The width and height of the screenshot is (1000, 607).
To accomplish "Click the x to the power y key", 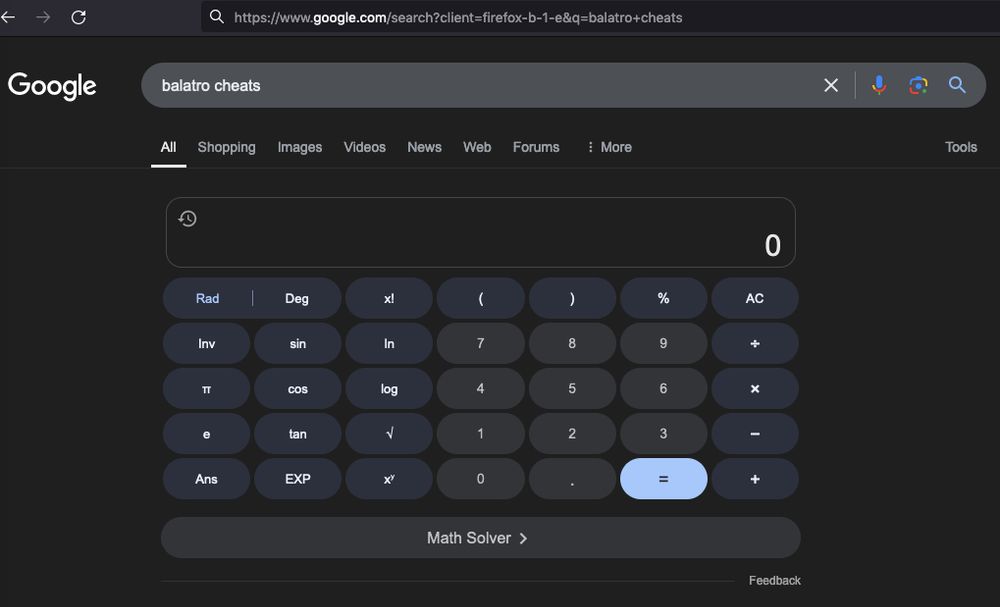I will 389,479.
